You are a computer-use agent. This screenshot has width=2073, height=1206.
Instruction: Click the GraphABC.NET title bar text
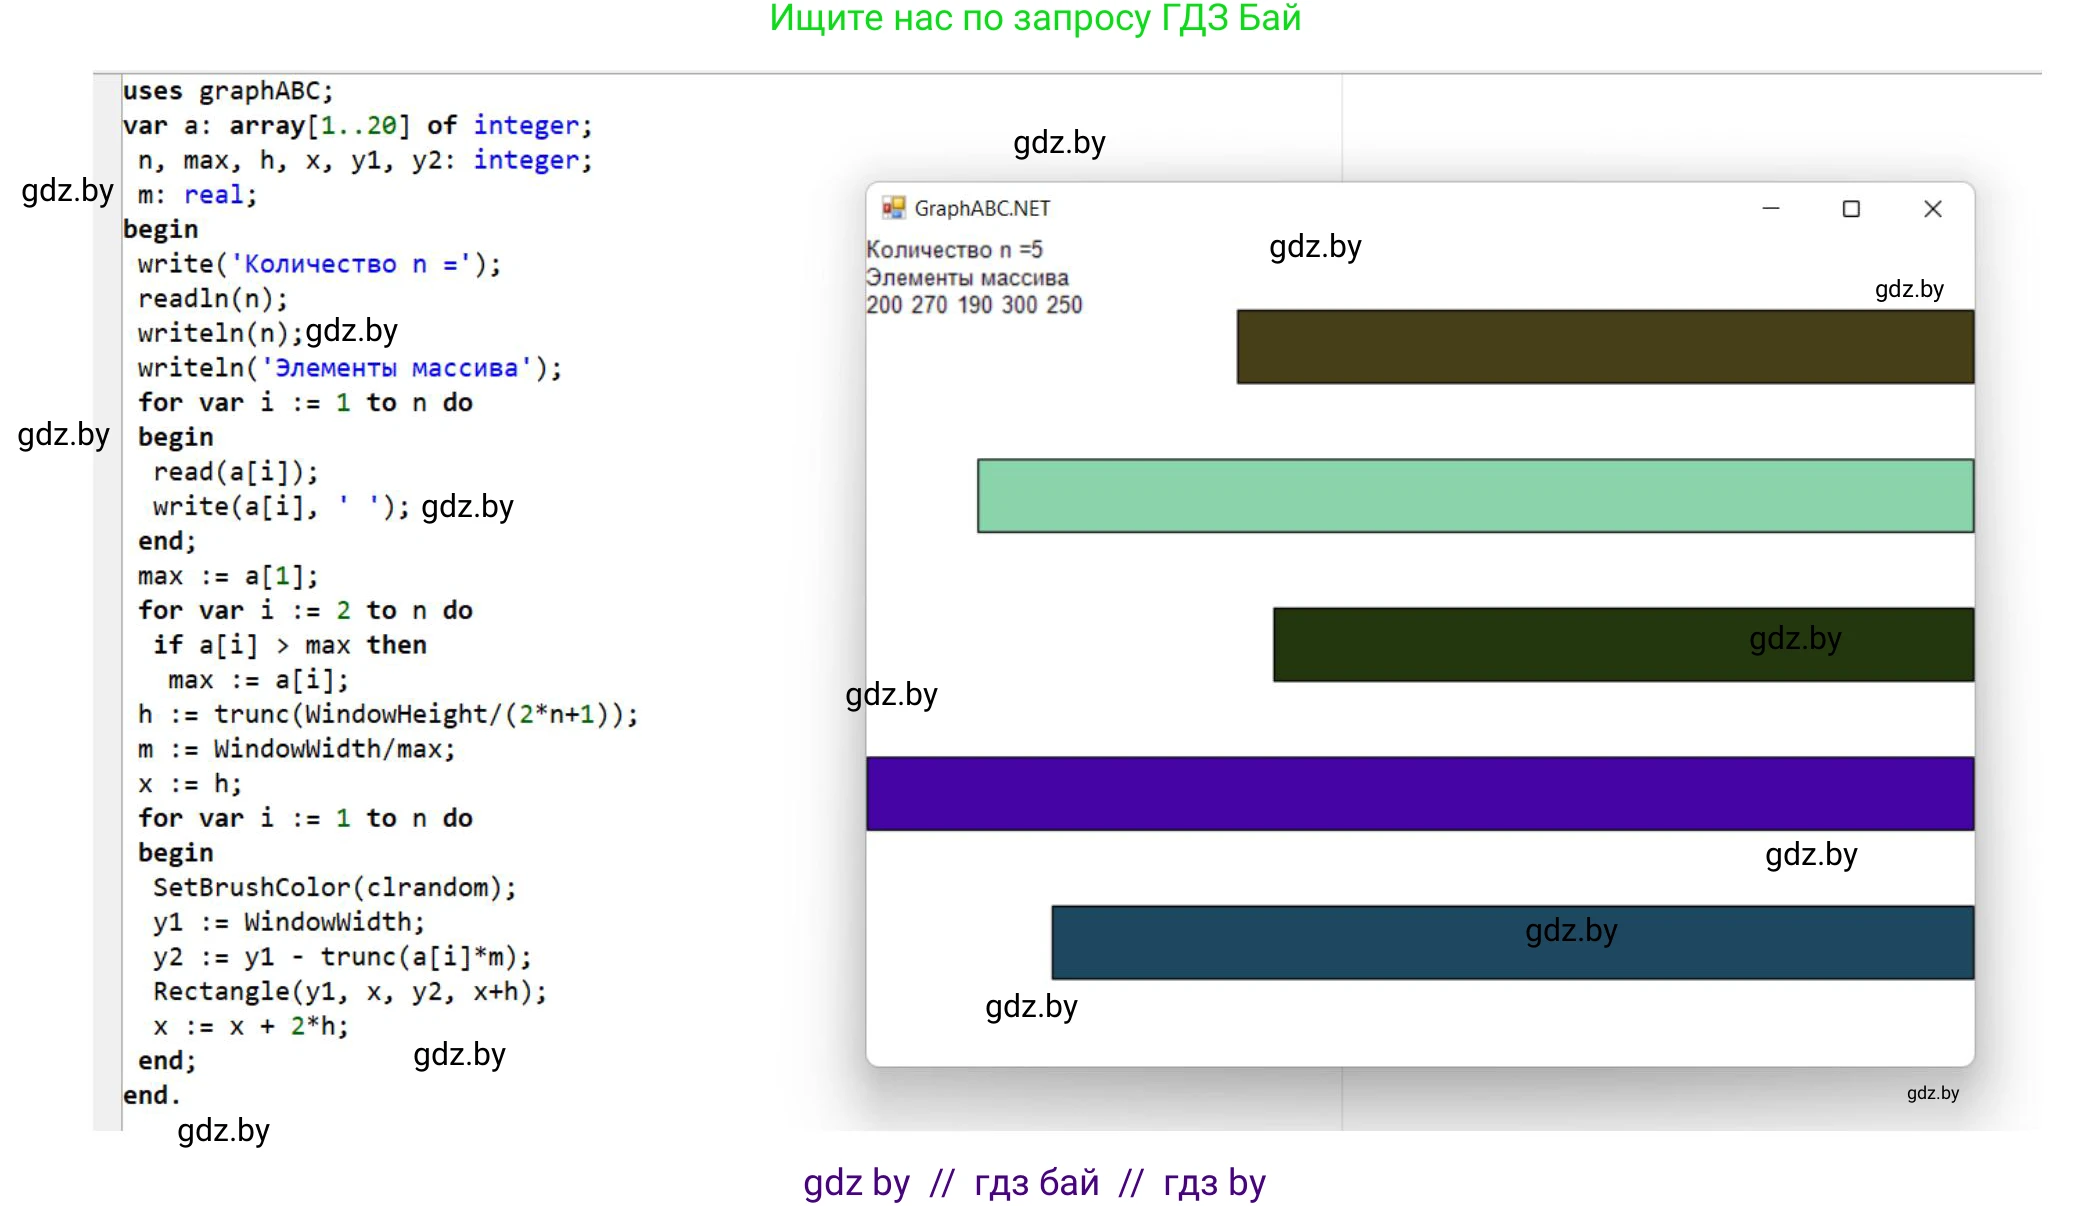(x=981, y=208)
